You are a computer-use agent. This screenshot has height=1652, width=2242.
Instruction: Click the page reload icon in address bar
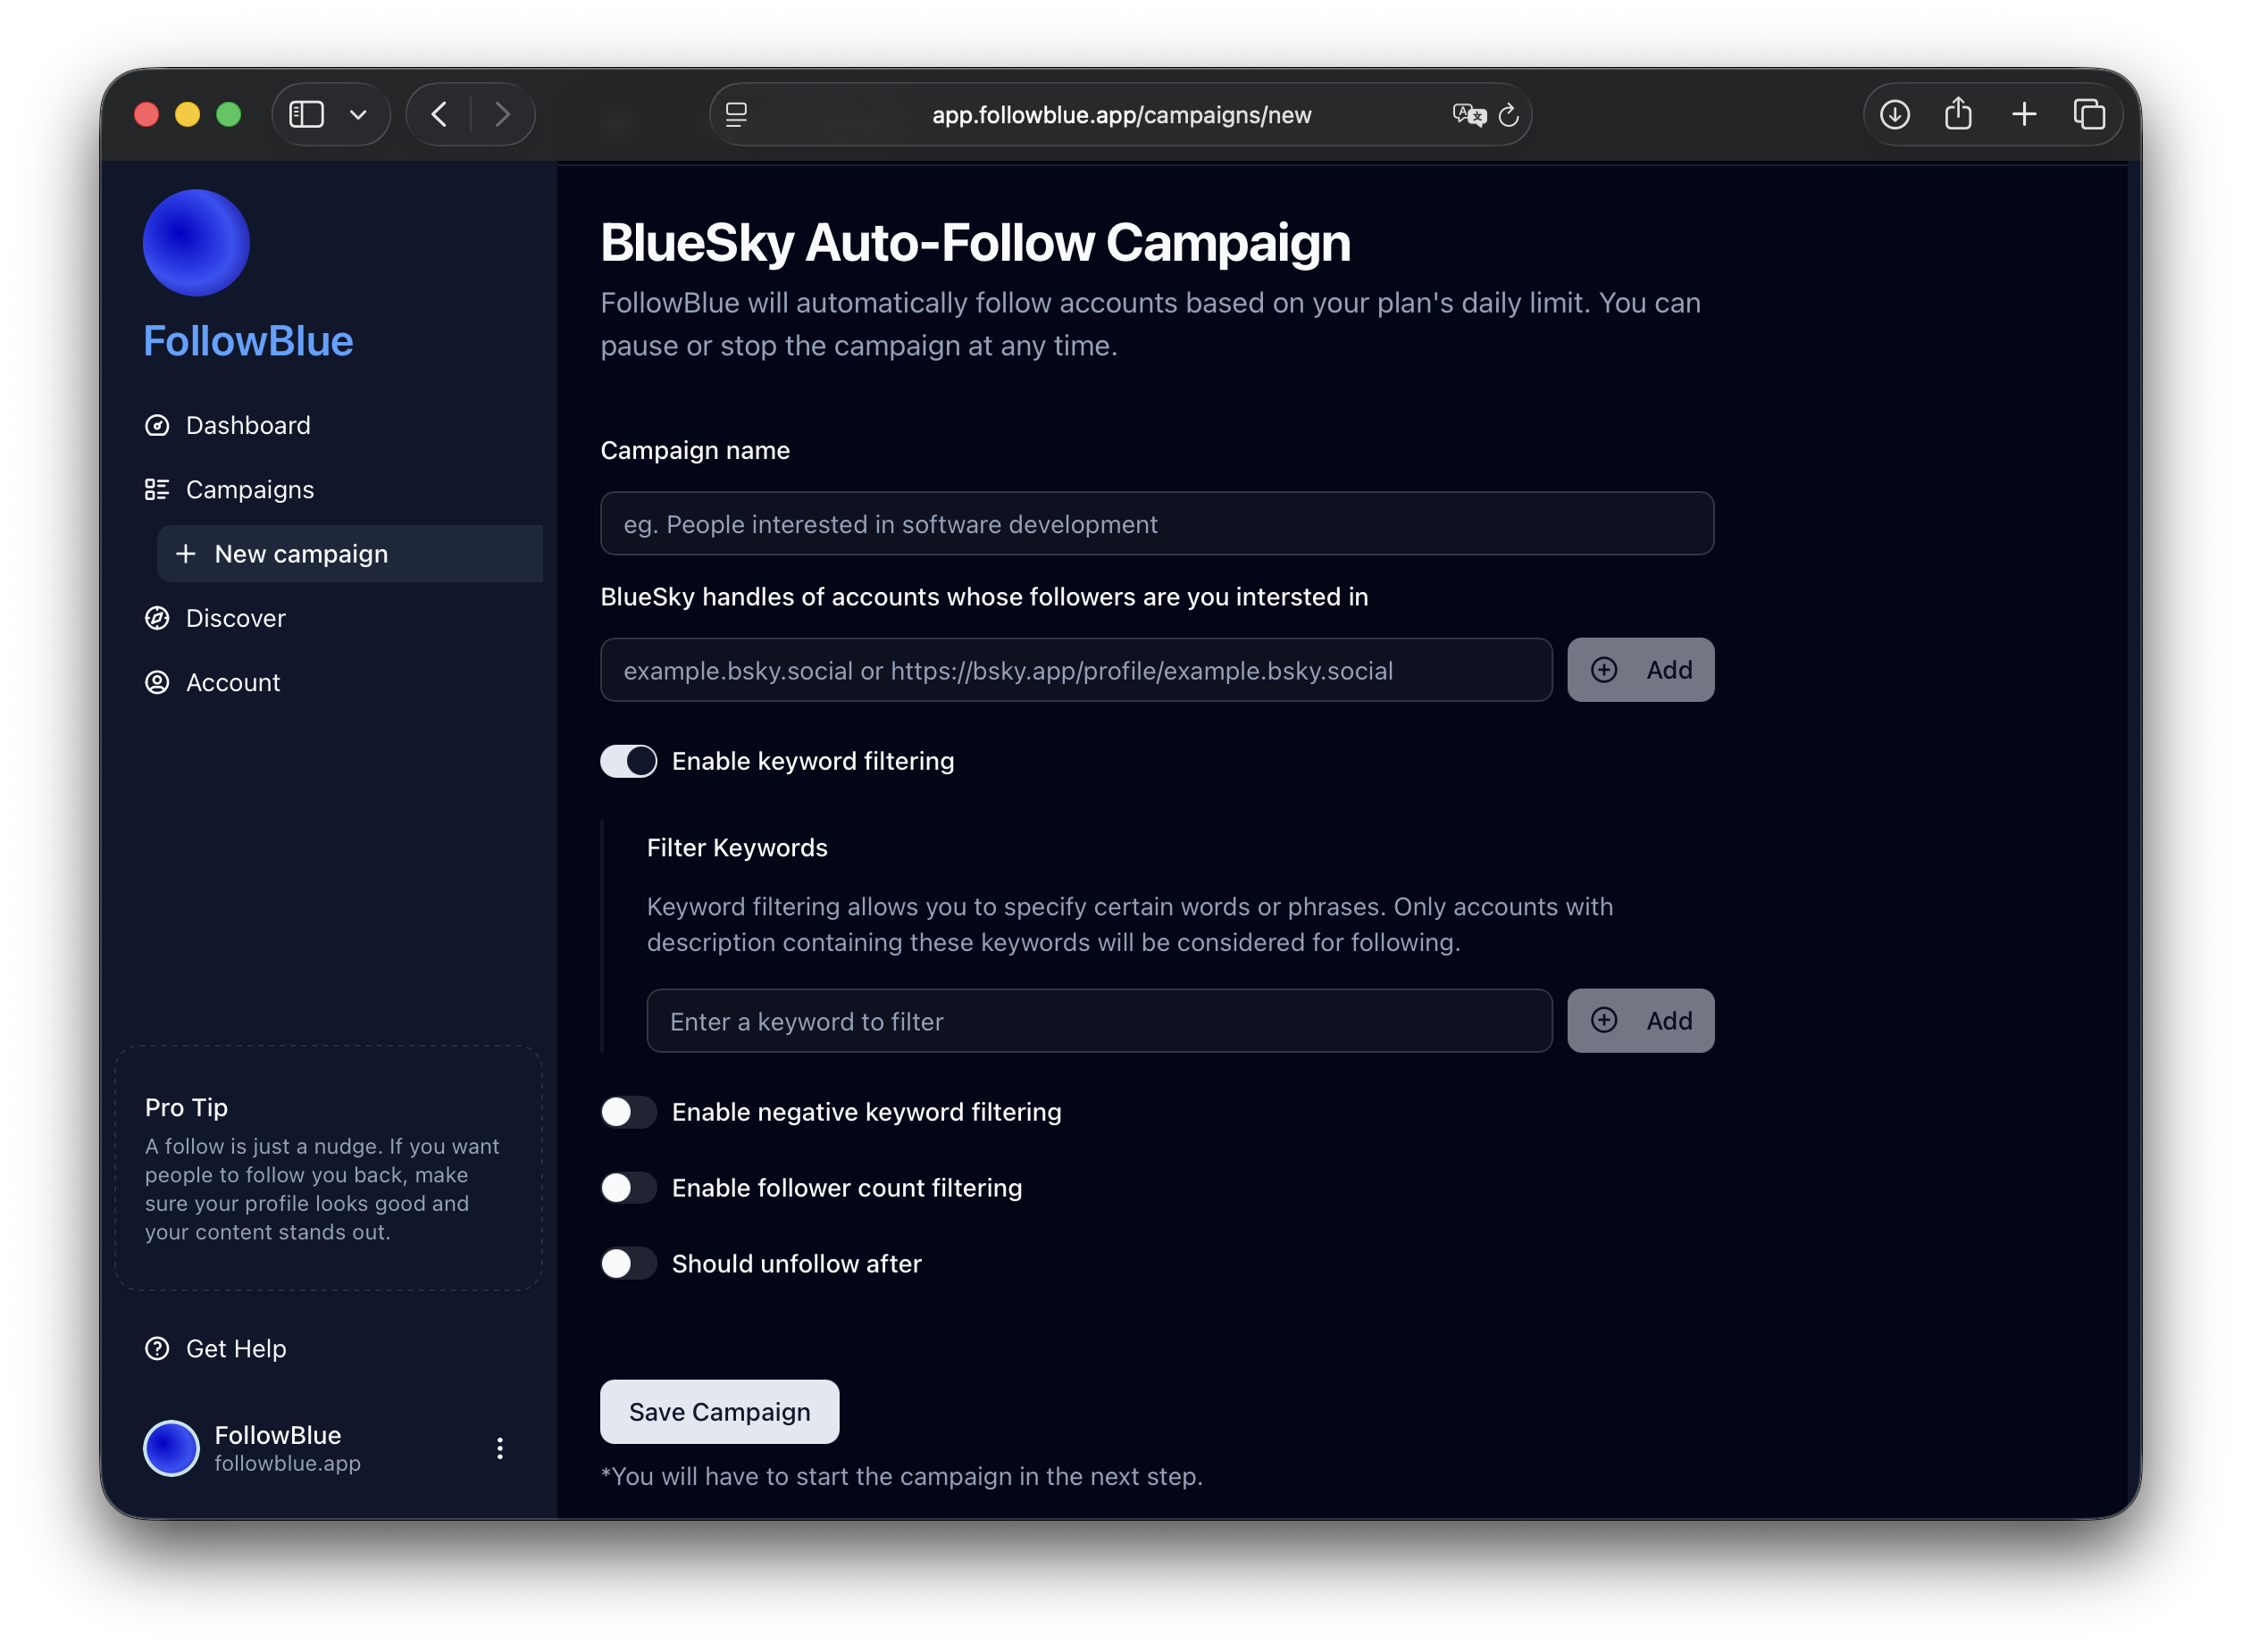[1508, 114]
